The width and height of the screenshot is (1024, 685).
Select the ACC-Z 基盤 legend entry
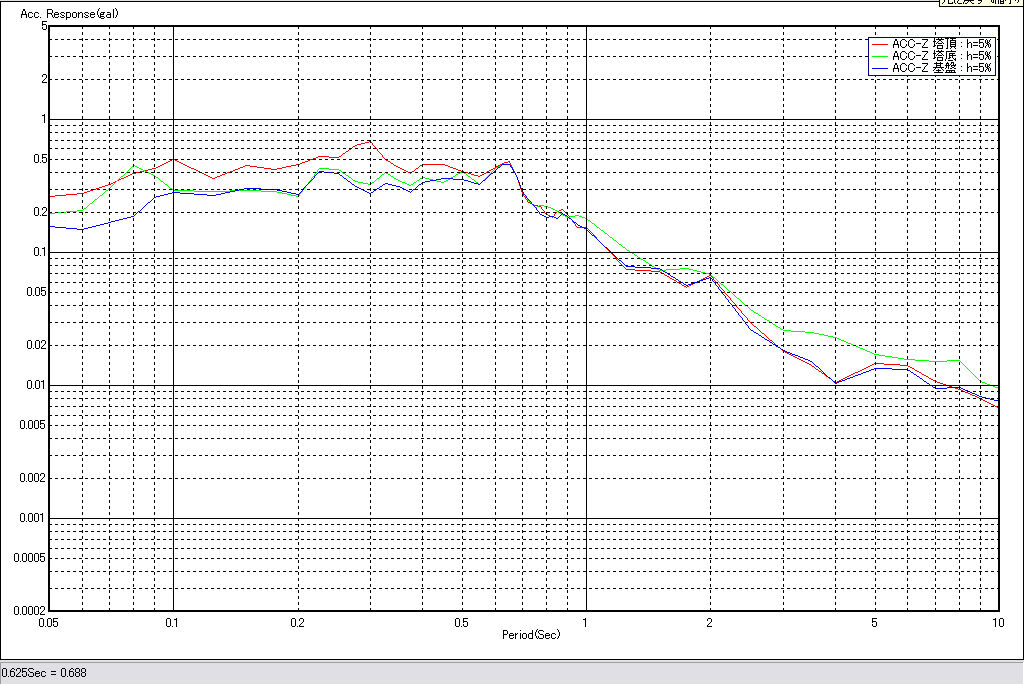(x=942, y=68)
